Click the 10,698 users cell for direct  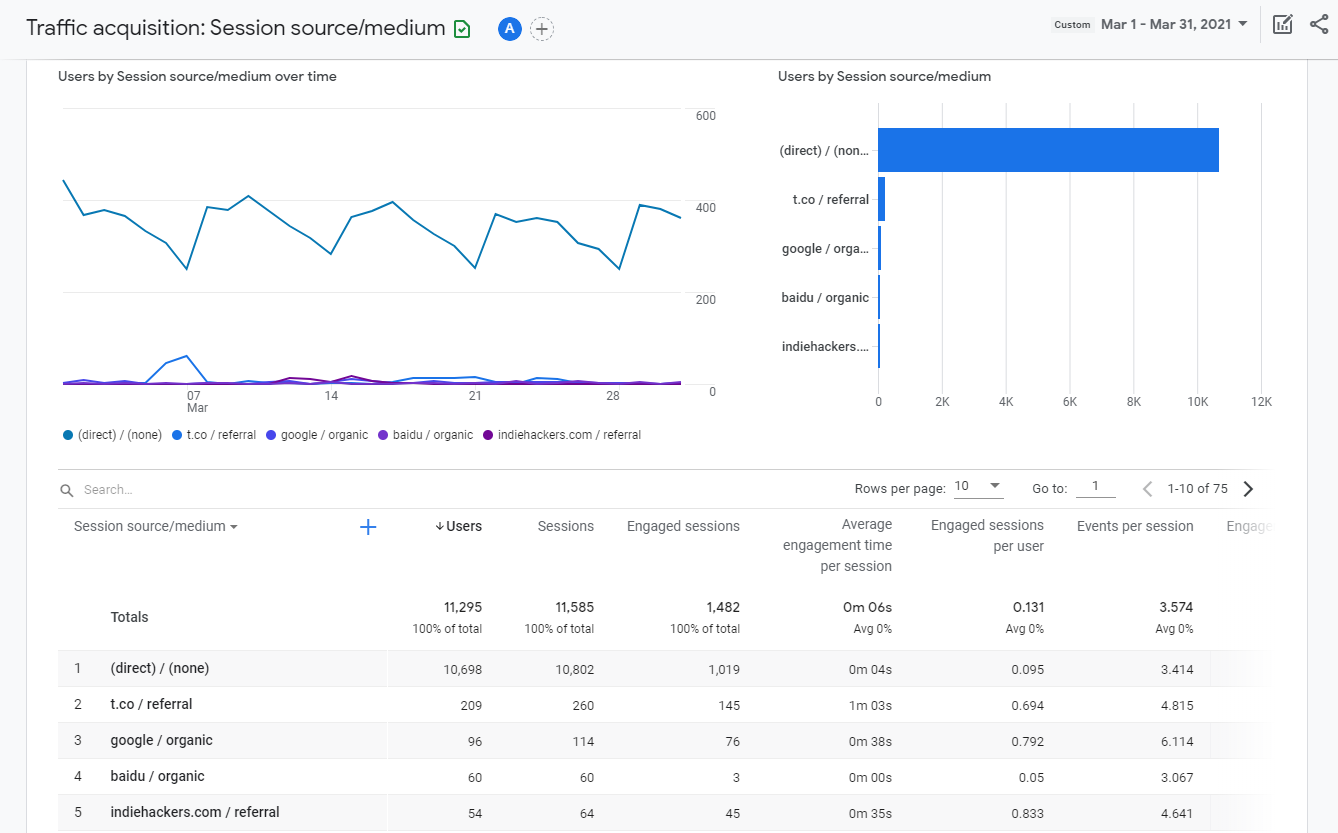coord(463,669)
